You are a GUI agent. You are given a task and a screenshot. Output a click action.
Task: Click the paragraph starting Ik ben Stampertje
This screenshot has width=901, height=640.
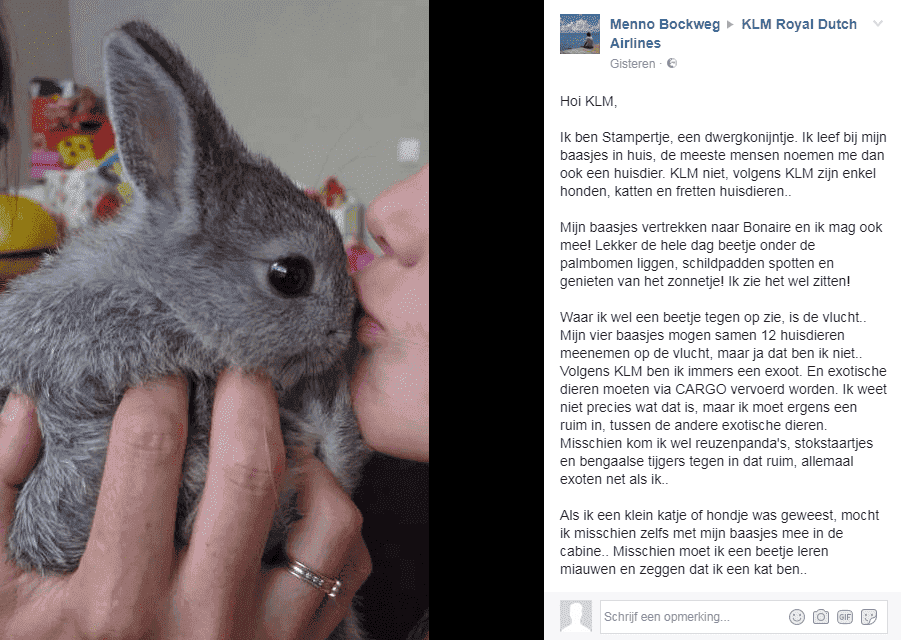point(723,164)
